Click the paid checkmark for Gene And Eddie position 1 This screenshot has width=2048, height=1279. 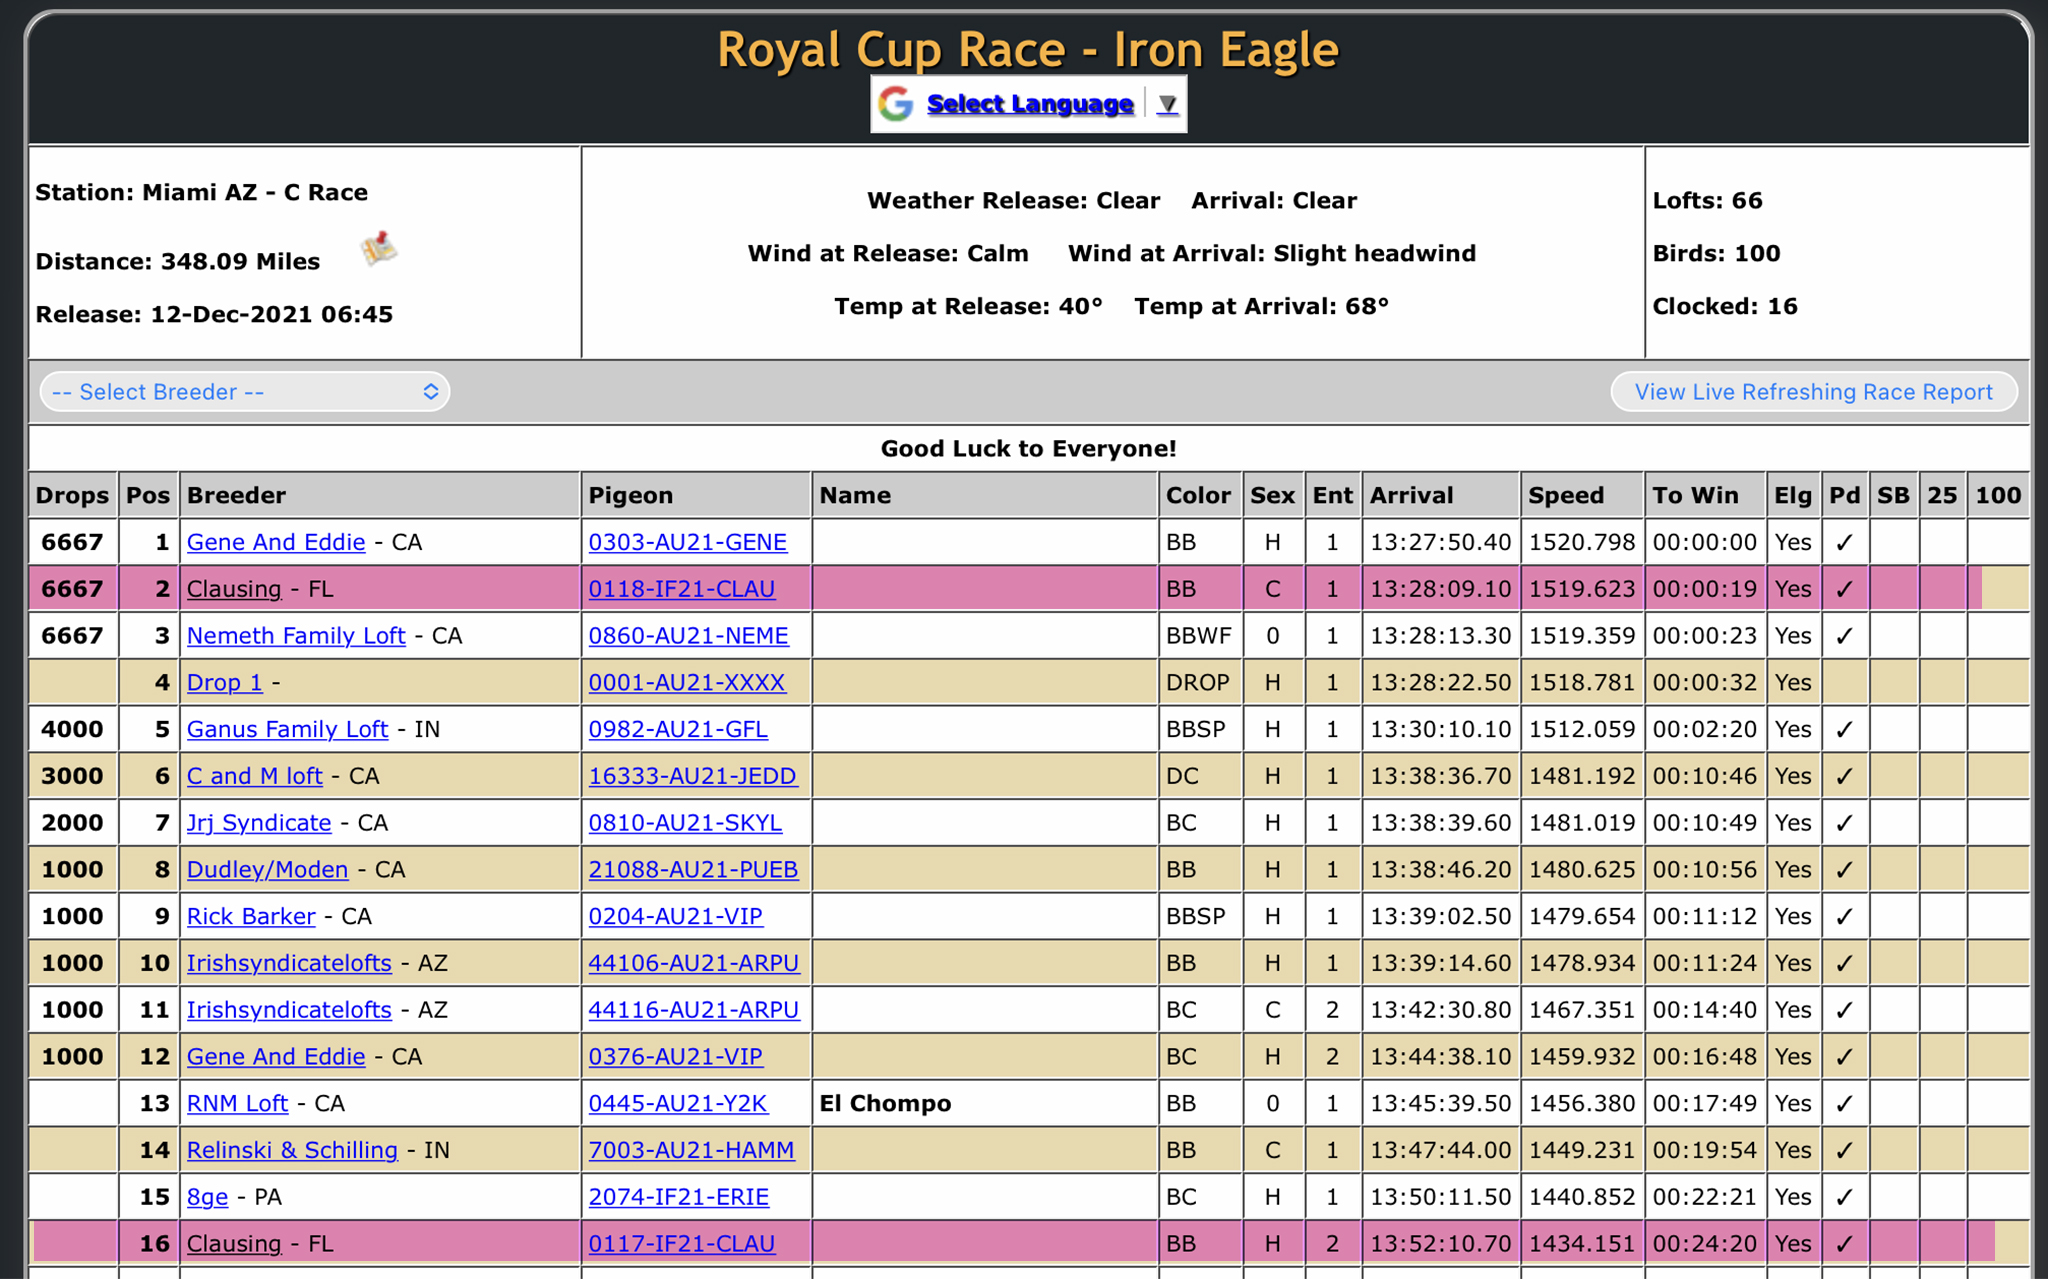[x=1844, y=543]
